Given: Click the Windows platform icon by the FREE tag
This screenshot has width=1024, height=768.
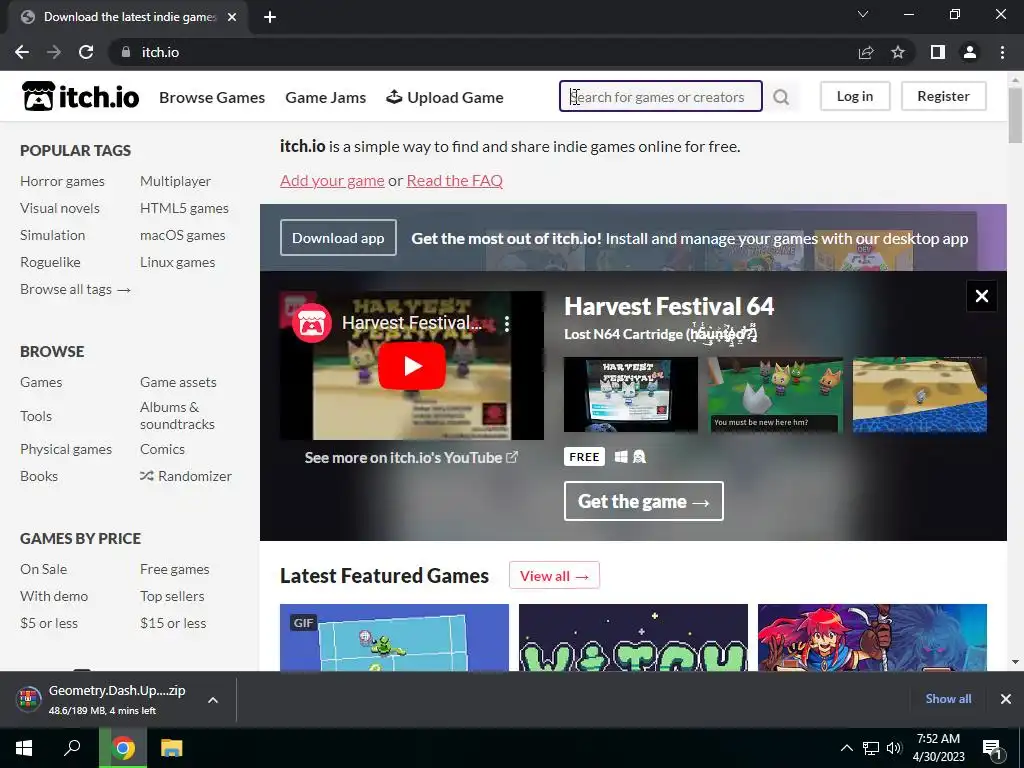Looking at the screenshot, I should pyautogui.click(x=621, y=456).
